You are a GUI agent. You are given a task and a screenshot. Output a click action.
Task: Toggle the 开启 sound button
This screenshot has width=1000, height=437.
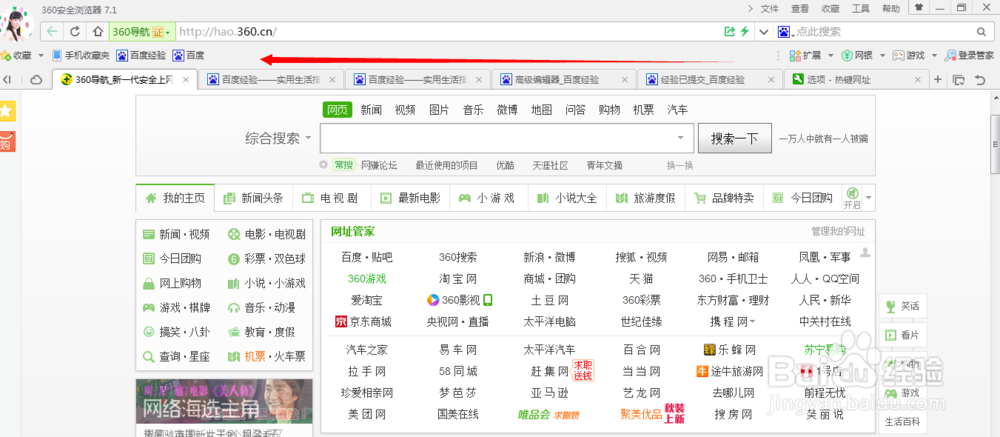pyautogui.click(x=852, y=198)
